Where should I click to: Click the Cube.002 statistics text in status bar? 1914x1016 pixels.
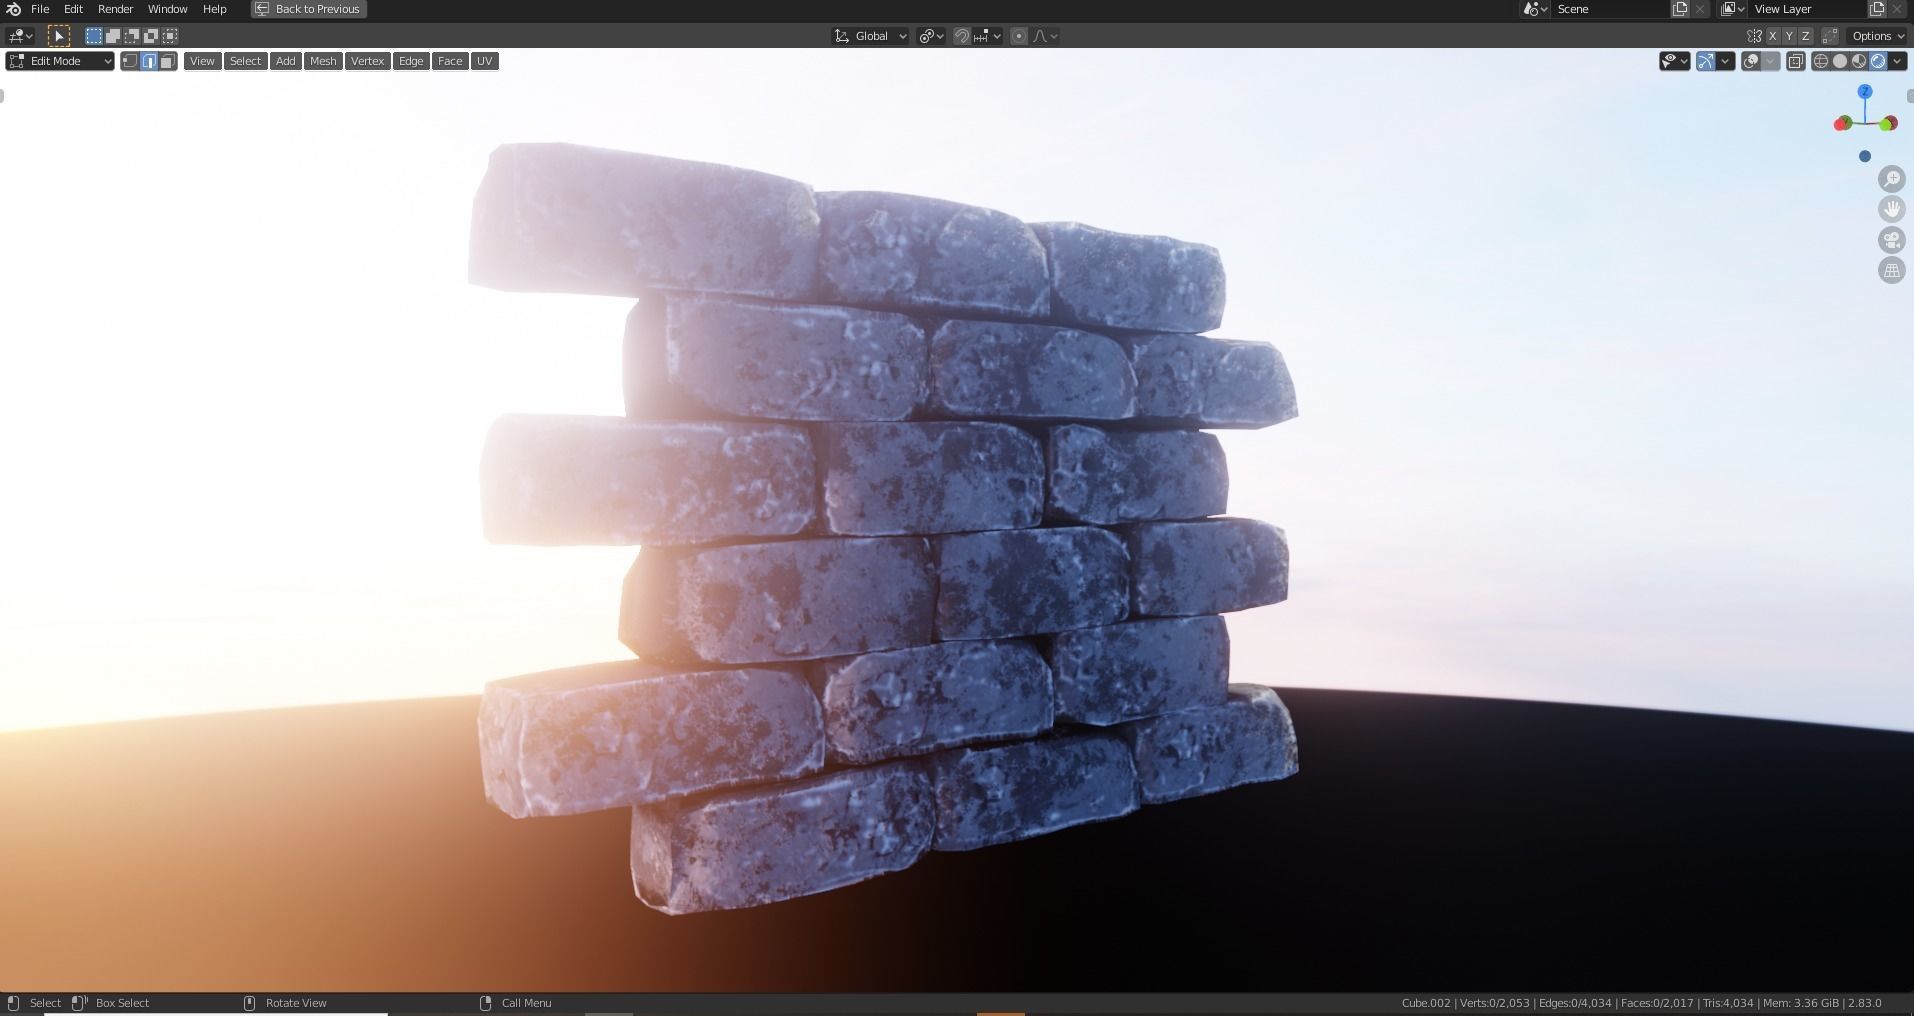click(1641, 1003)
